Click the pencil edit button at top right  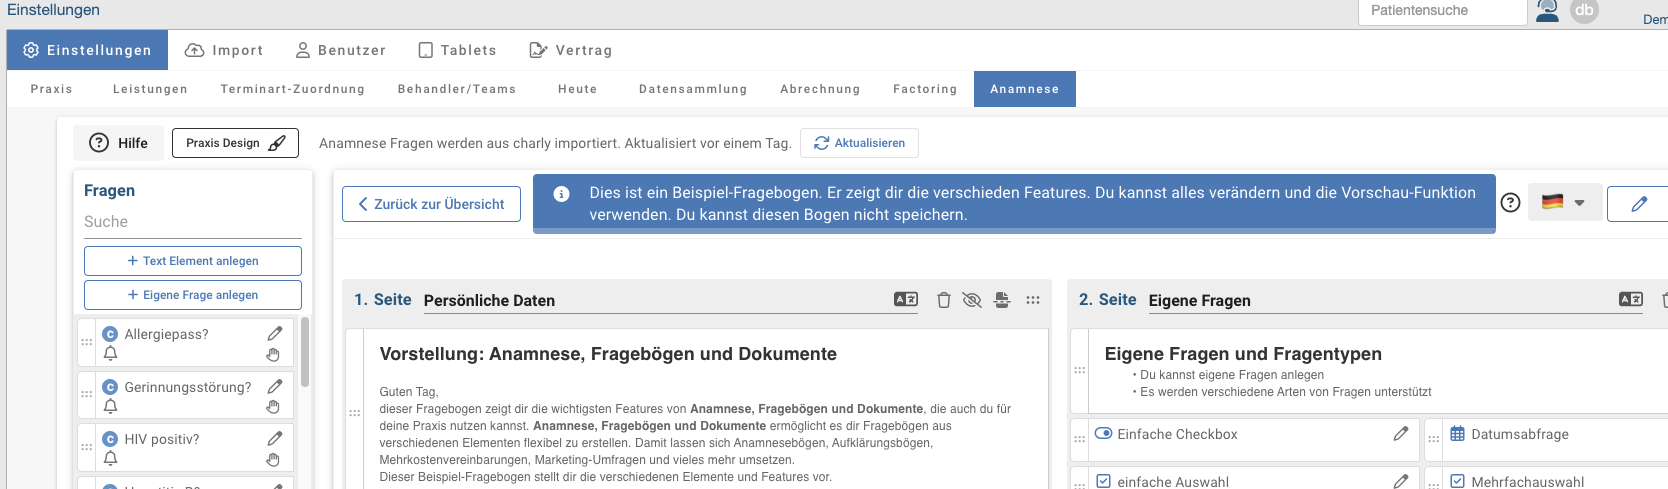[1638, 204]
